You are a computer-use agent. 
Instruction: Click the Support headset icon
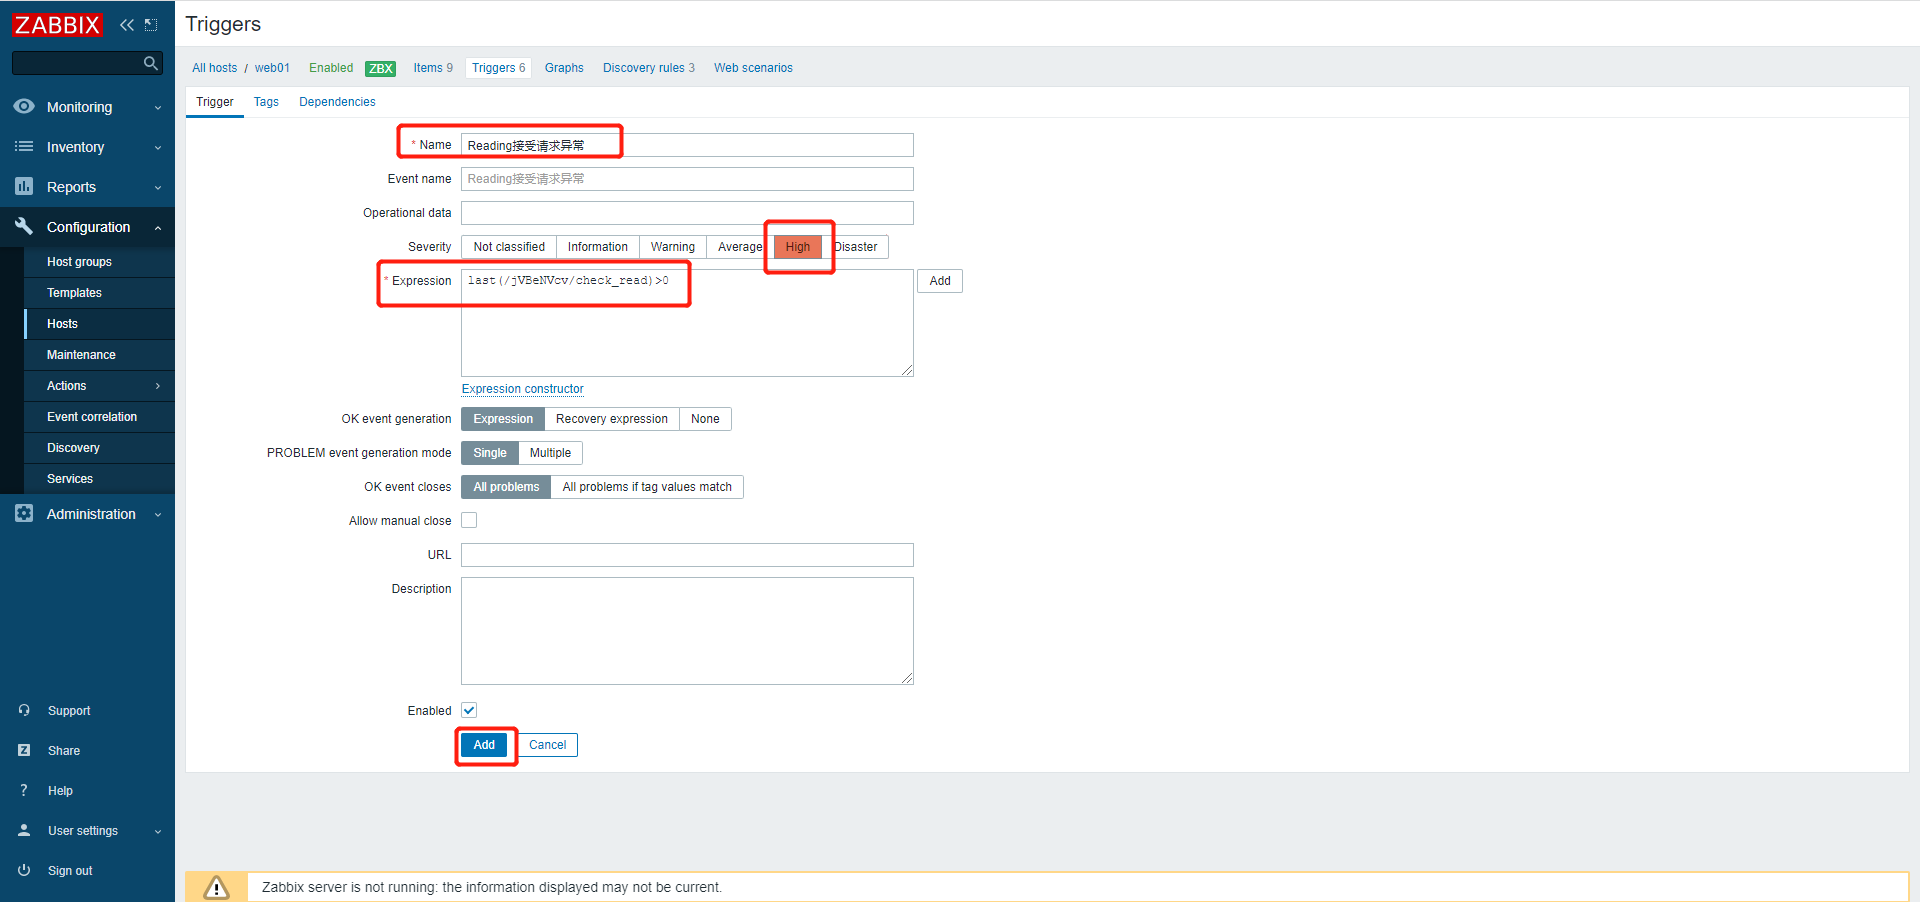coord(24,710)
